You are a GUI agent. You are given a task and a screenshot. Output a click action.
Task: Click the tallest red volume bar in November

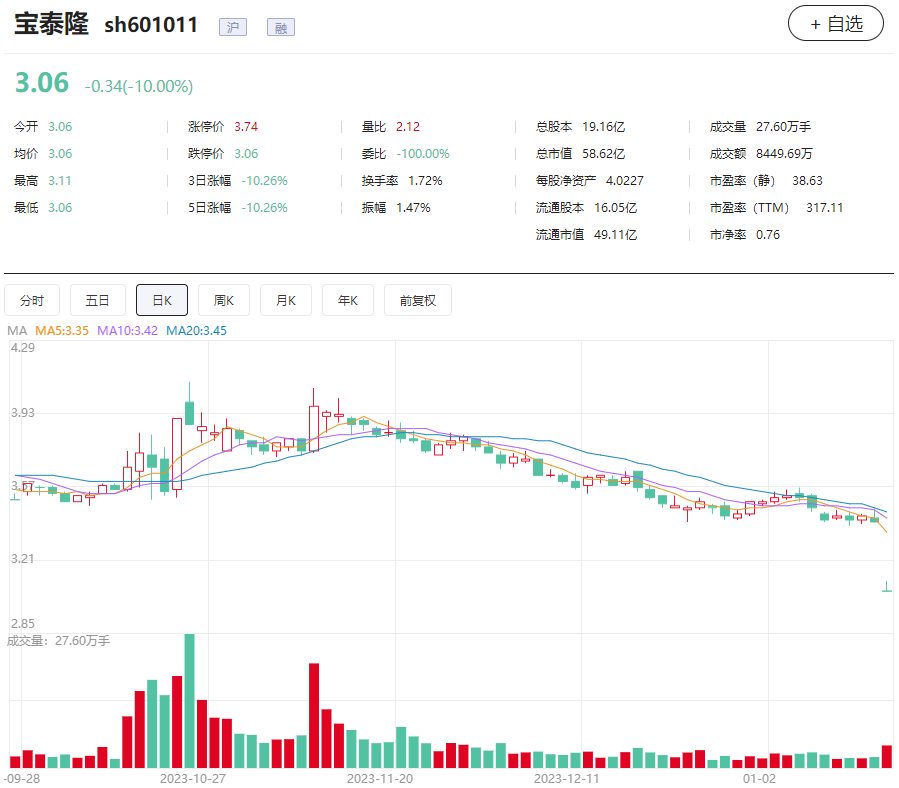click(x=314, y=716)
